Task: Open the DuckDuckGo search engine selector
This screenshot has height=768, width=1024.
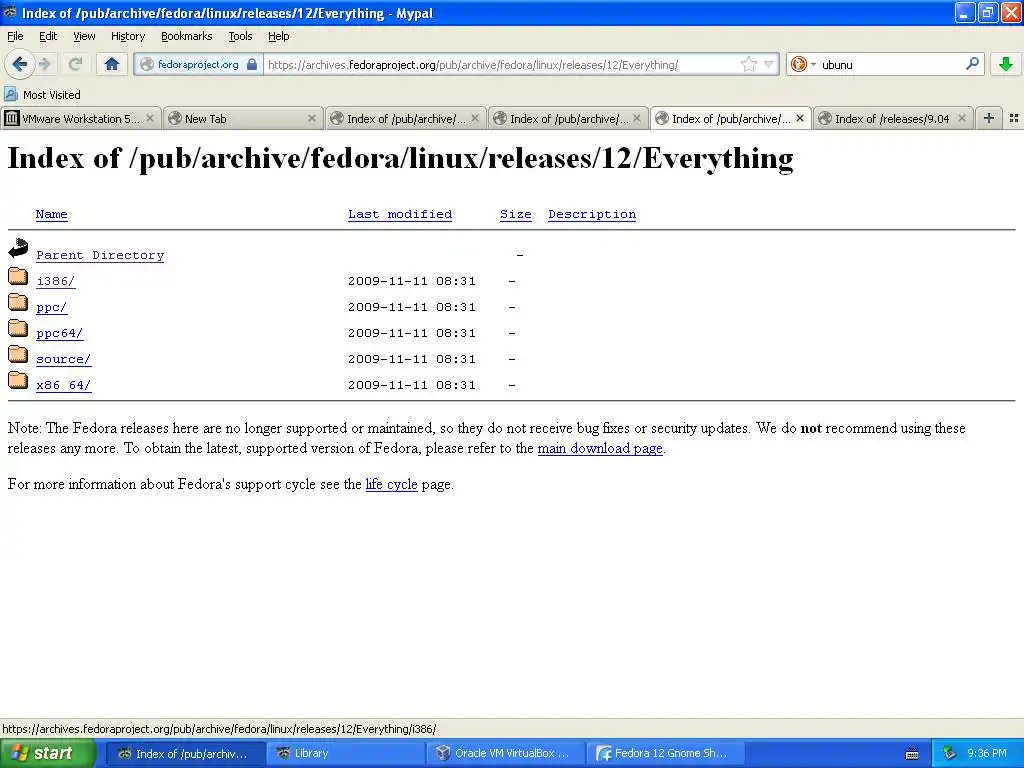Action: pyautogui.click(x=803, y=64)
